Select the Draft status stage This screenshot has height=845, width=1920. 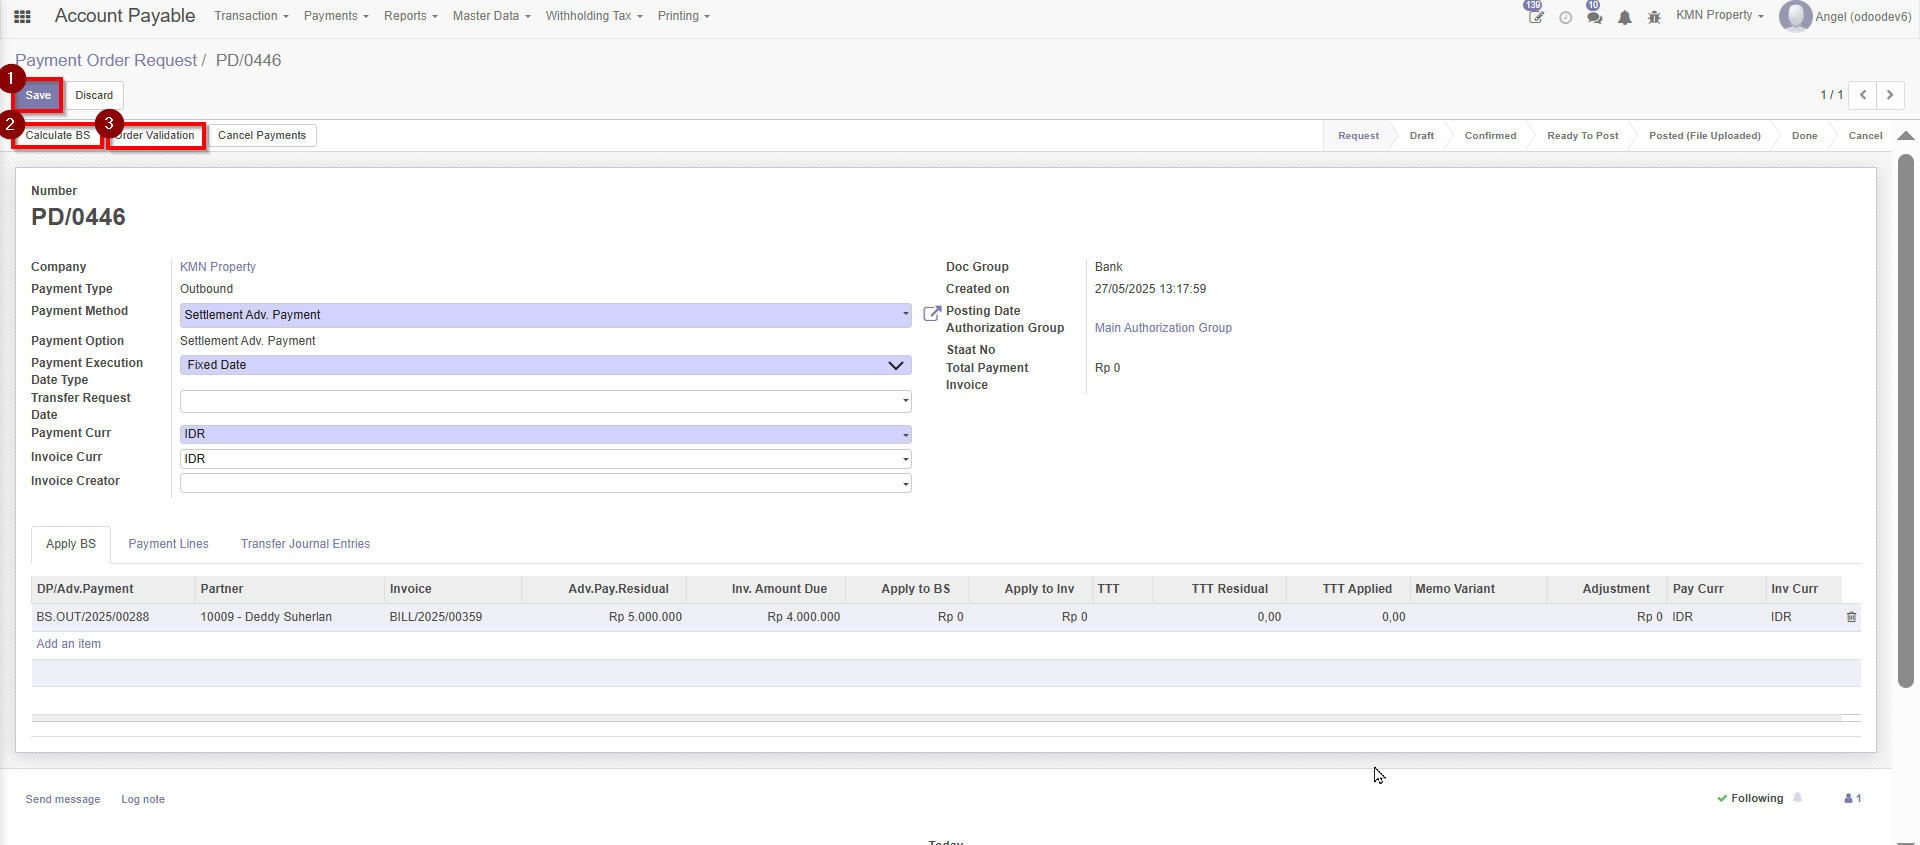(x=1421, y=136)
